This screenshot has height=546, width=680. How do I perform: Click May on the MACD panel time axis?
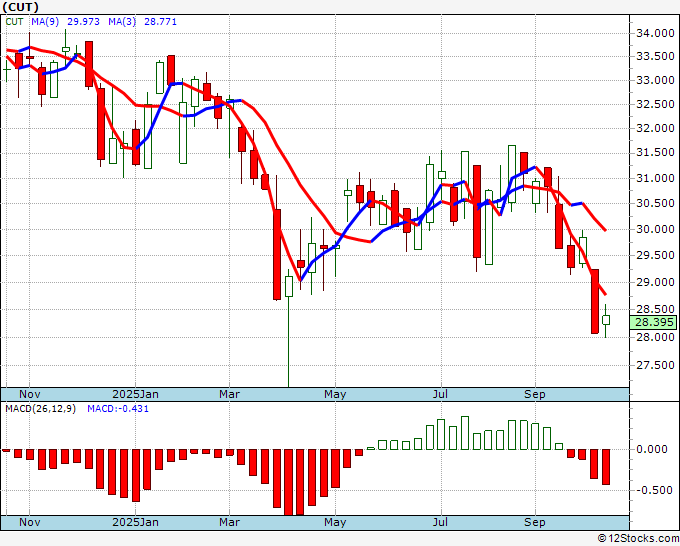click(335, 522)
